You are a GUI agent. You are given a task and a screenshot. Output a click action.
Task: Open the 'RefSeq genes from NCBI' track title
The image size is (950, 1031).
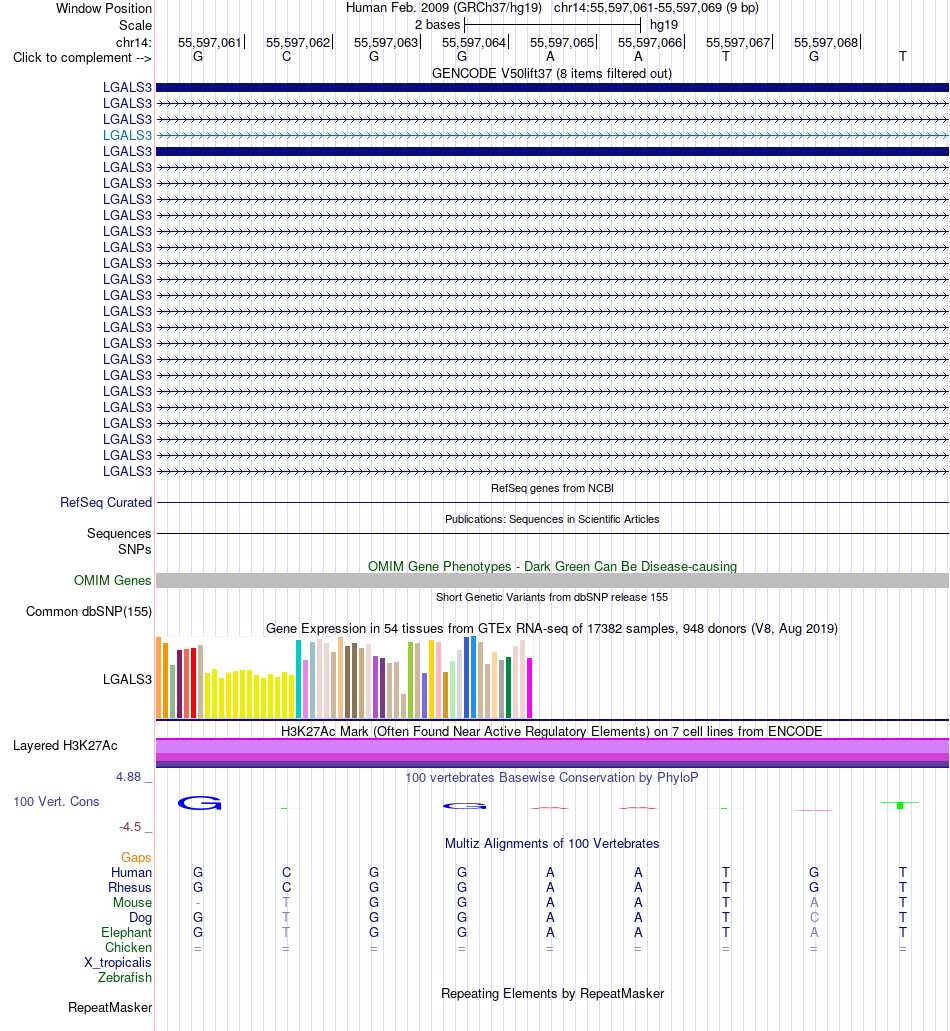(552, 488)
